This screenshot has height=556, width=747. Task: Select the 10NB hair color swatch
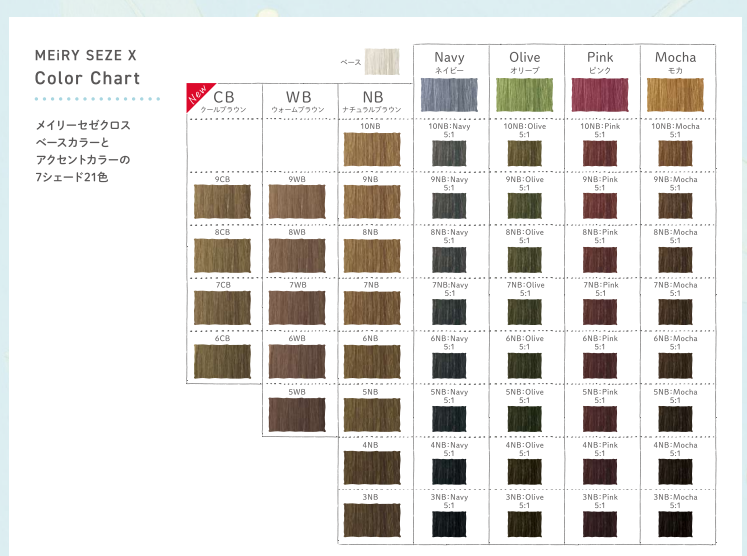coord(372,149)
